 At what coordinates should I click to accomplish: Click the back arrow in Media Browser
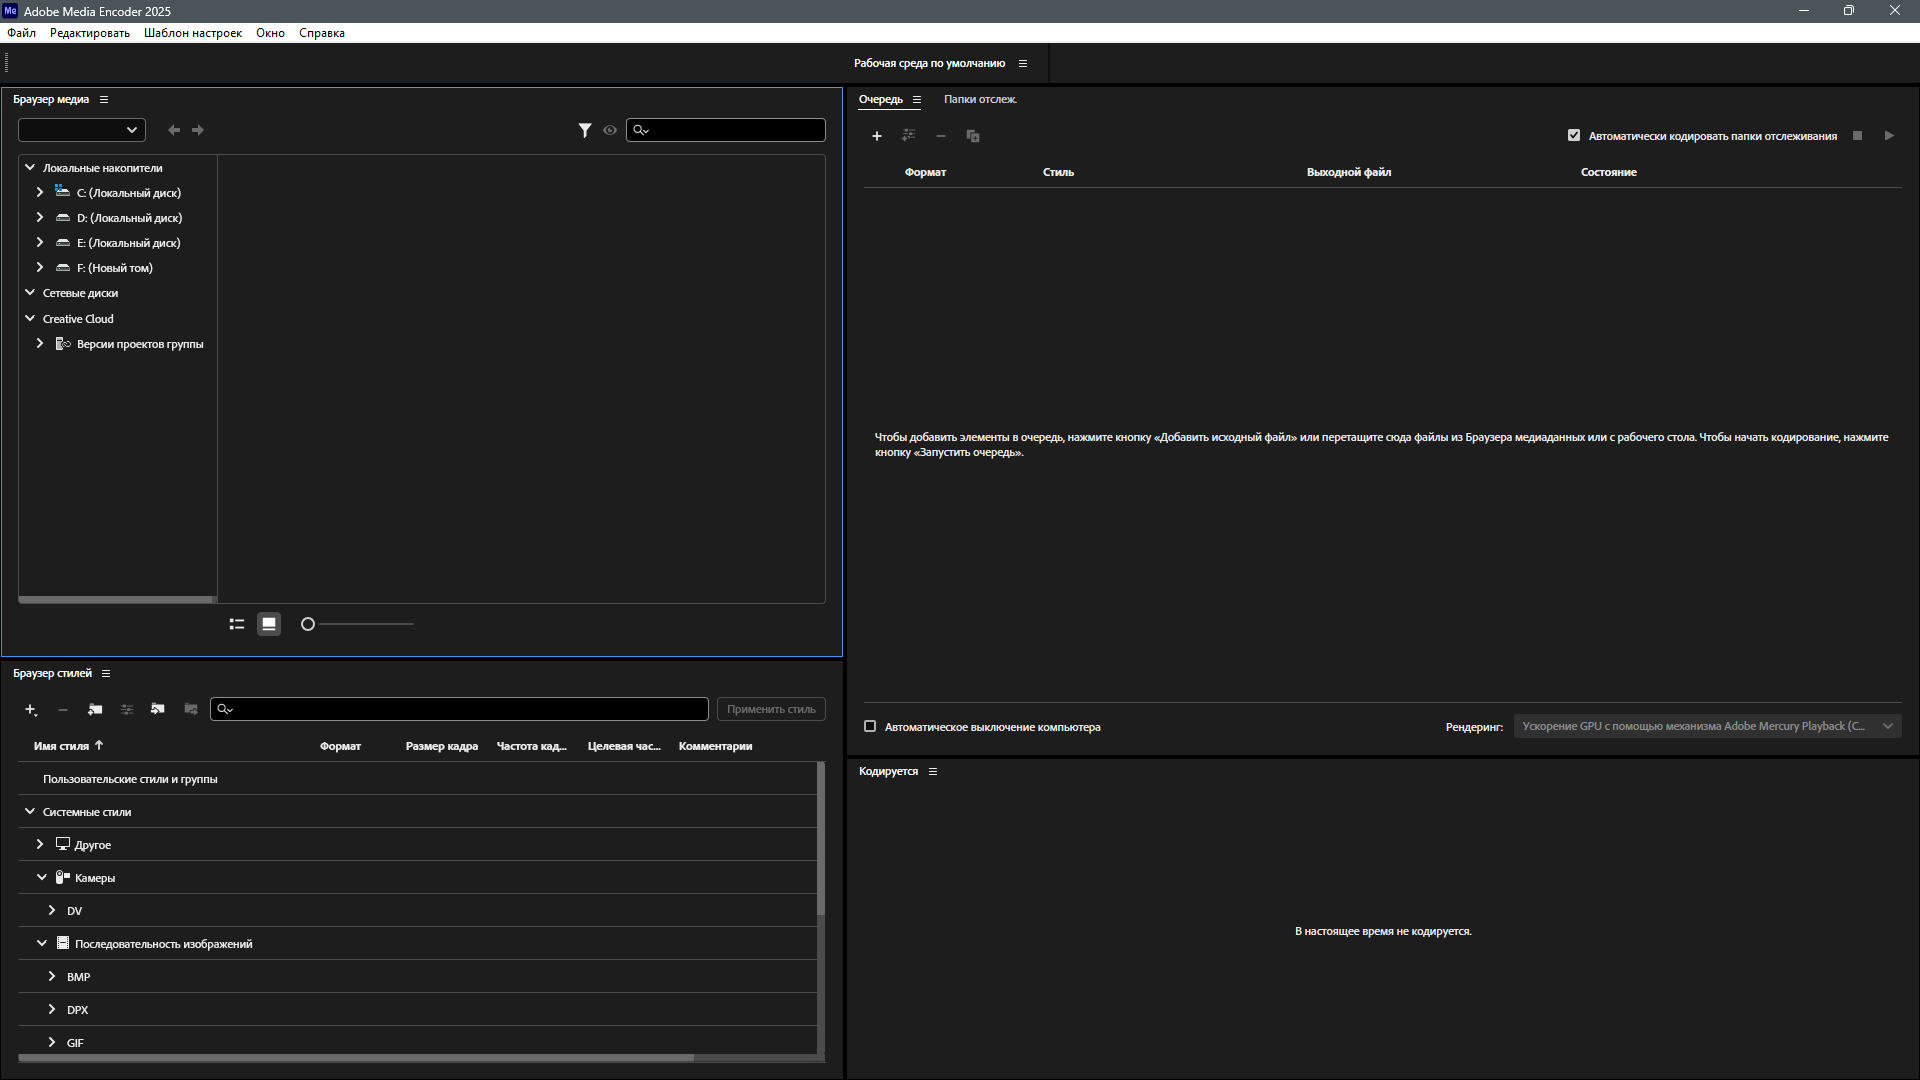click(x=174, y=130)
